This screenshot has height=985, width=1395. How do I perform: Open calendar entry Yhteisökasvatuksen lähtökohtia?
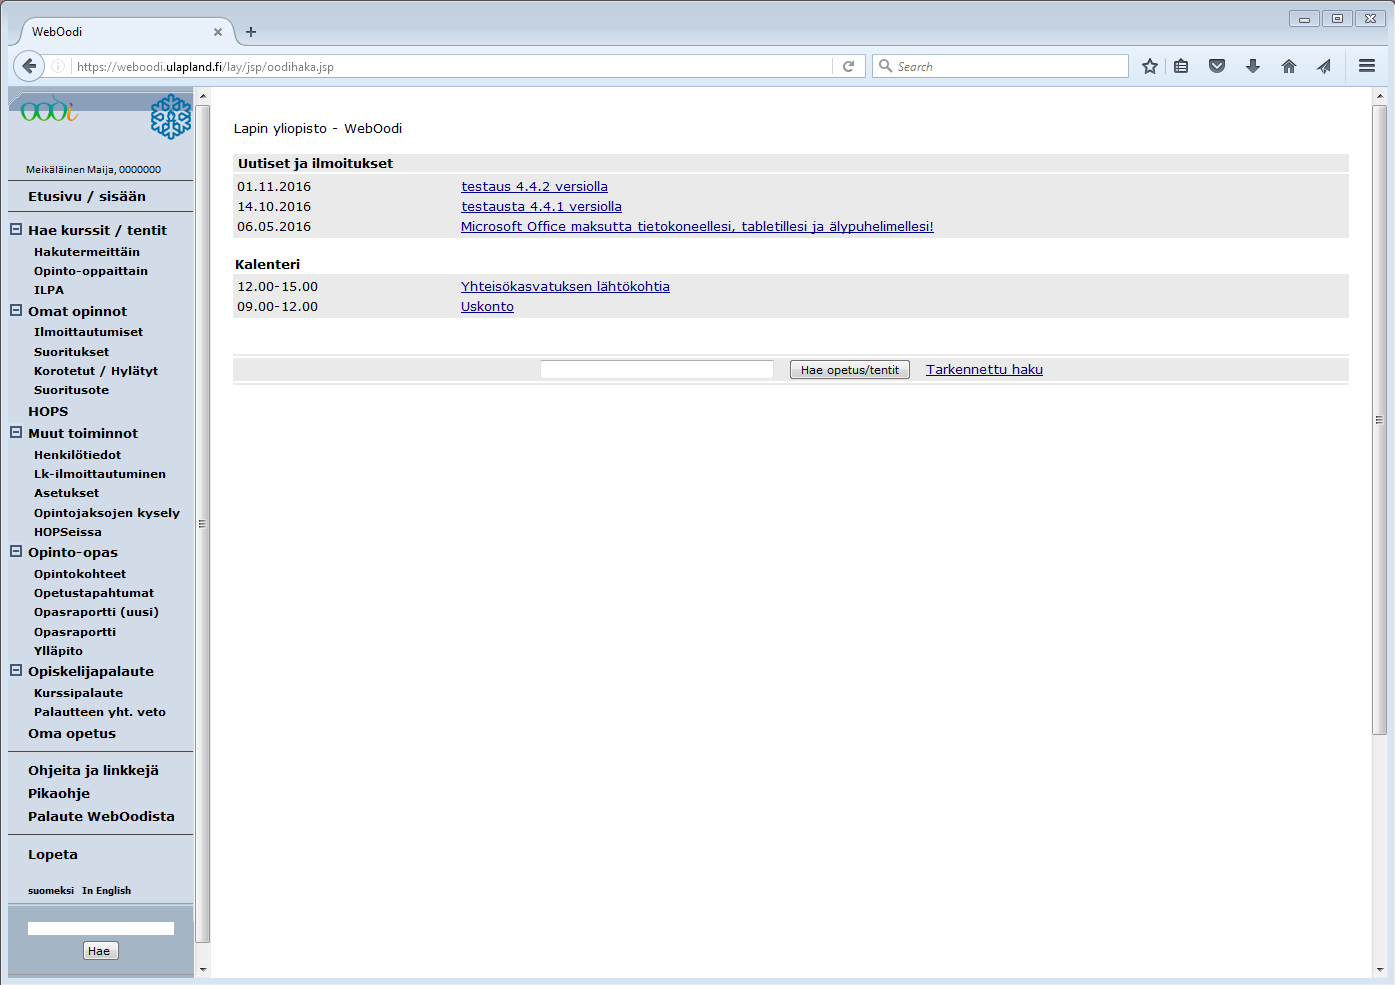point(565,287)
